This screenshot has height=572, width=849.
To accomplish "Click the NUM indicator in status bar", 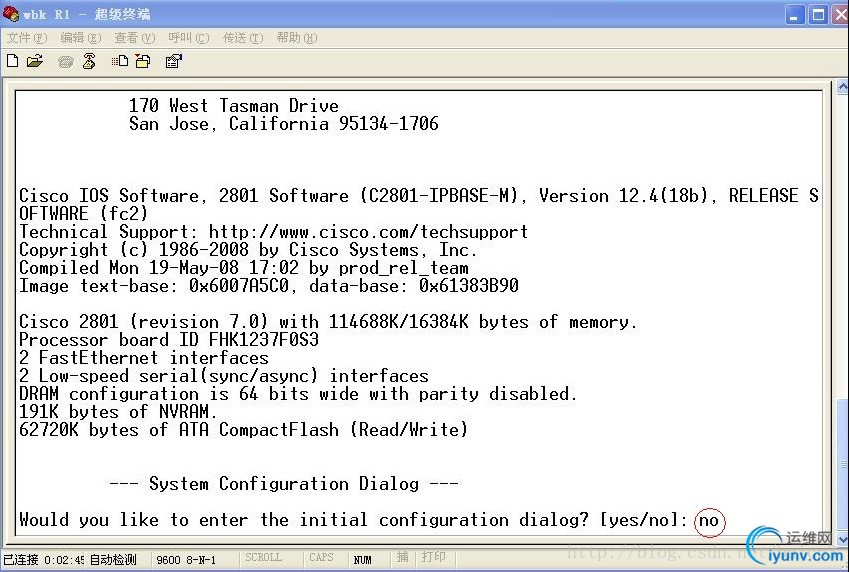I will point(362,560).
